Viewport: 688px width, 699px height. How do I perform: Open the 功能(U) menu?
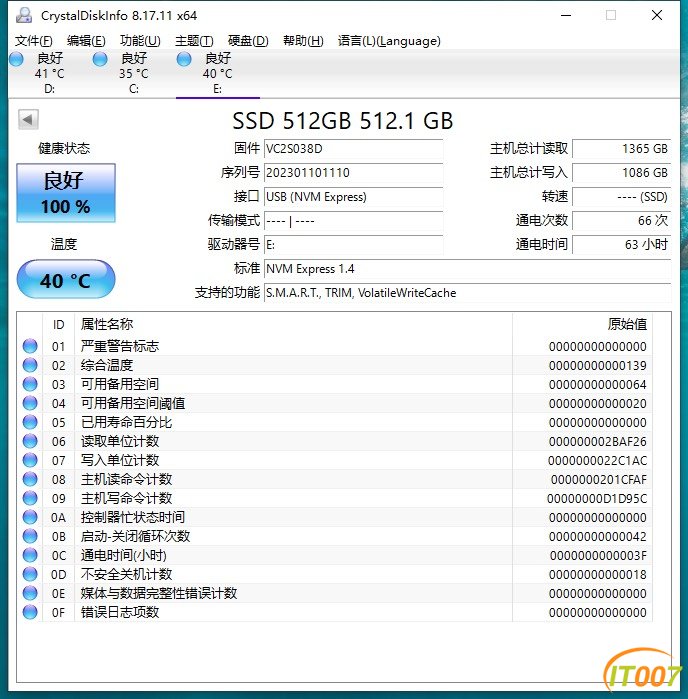(140, 41)
